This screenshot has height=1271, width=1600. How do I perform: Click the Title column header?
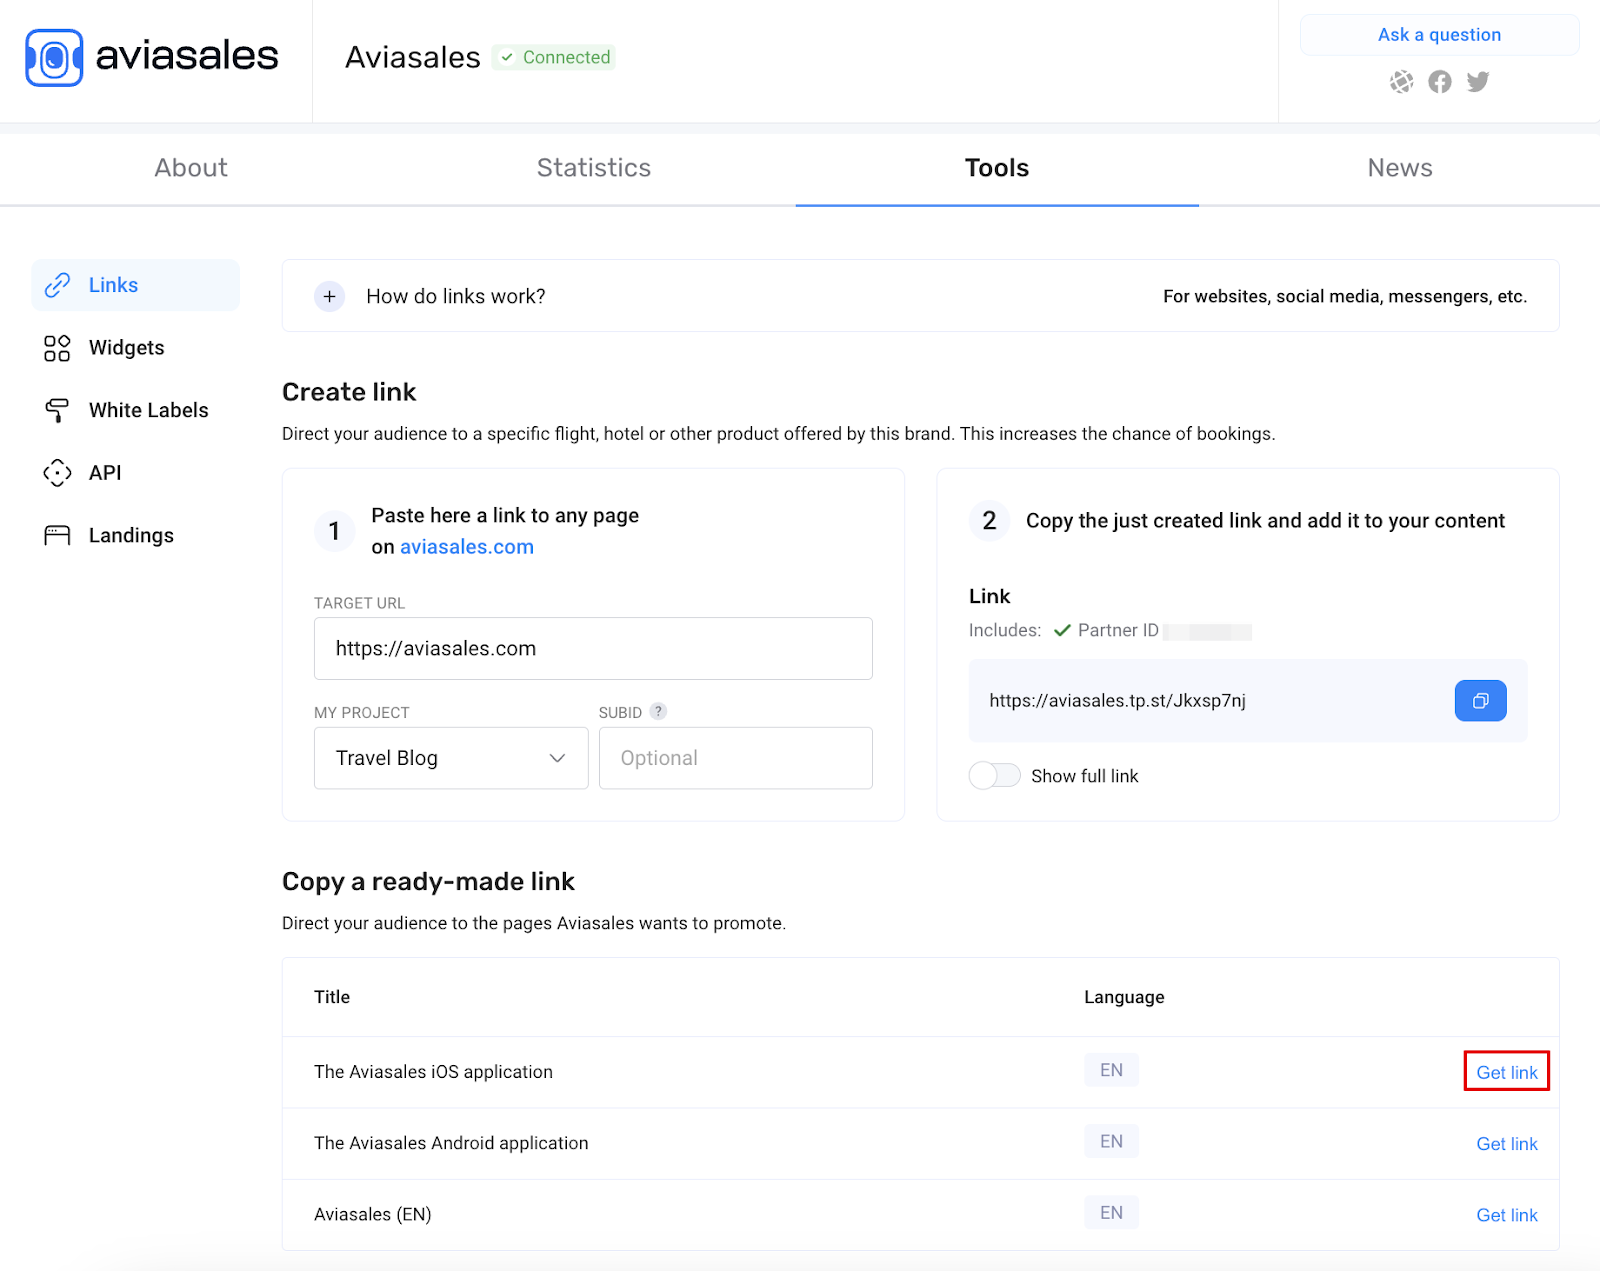click(332, 997)
